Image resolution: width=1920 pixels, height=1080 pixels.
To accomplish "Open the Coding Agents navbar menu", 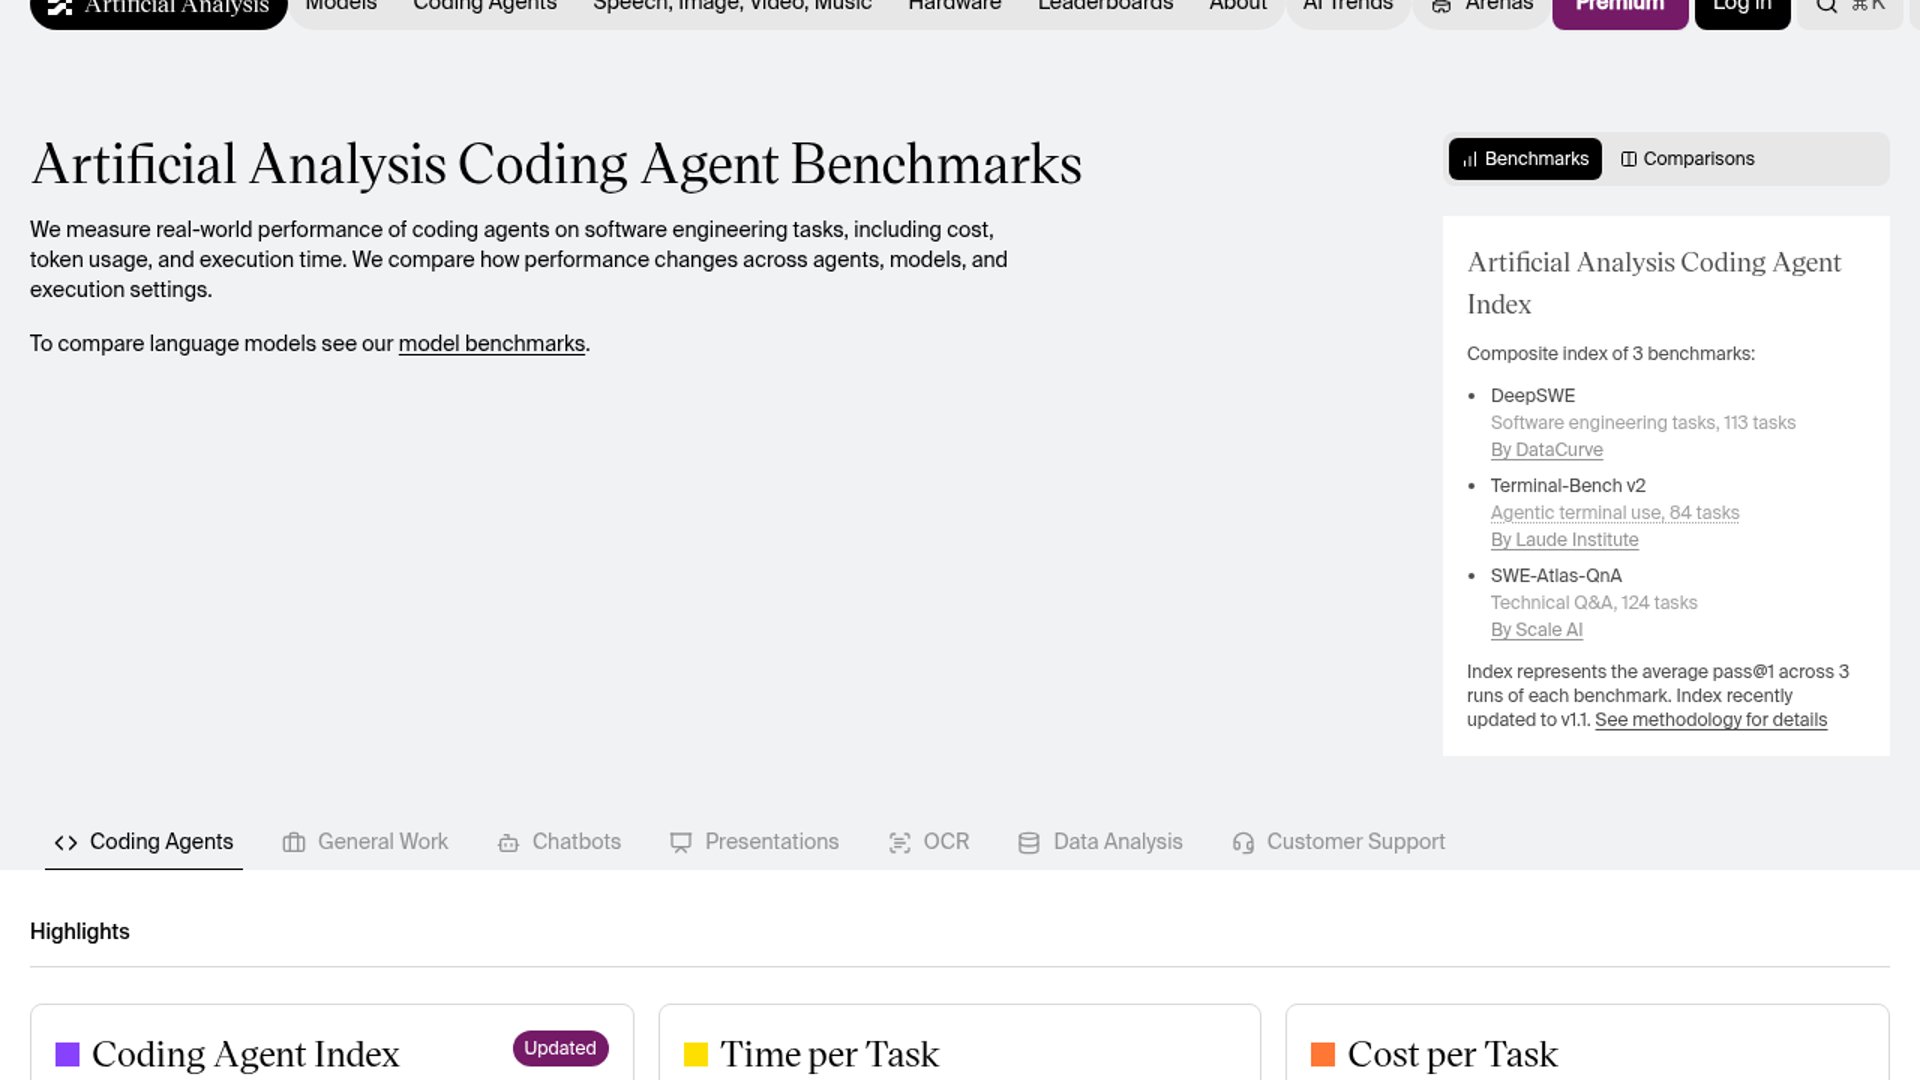I will [484, 6].
